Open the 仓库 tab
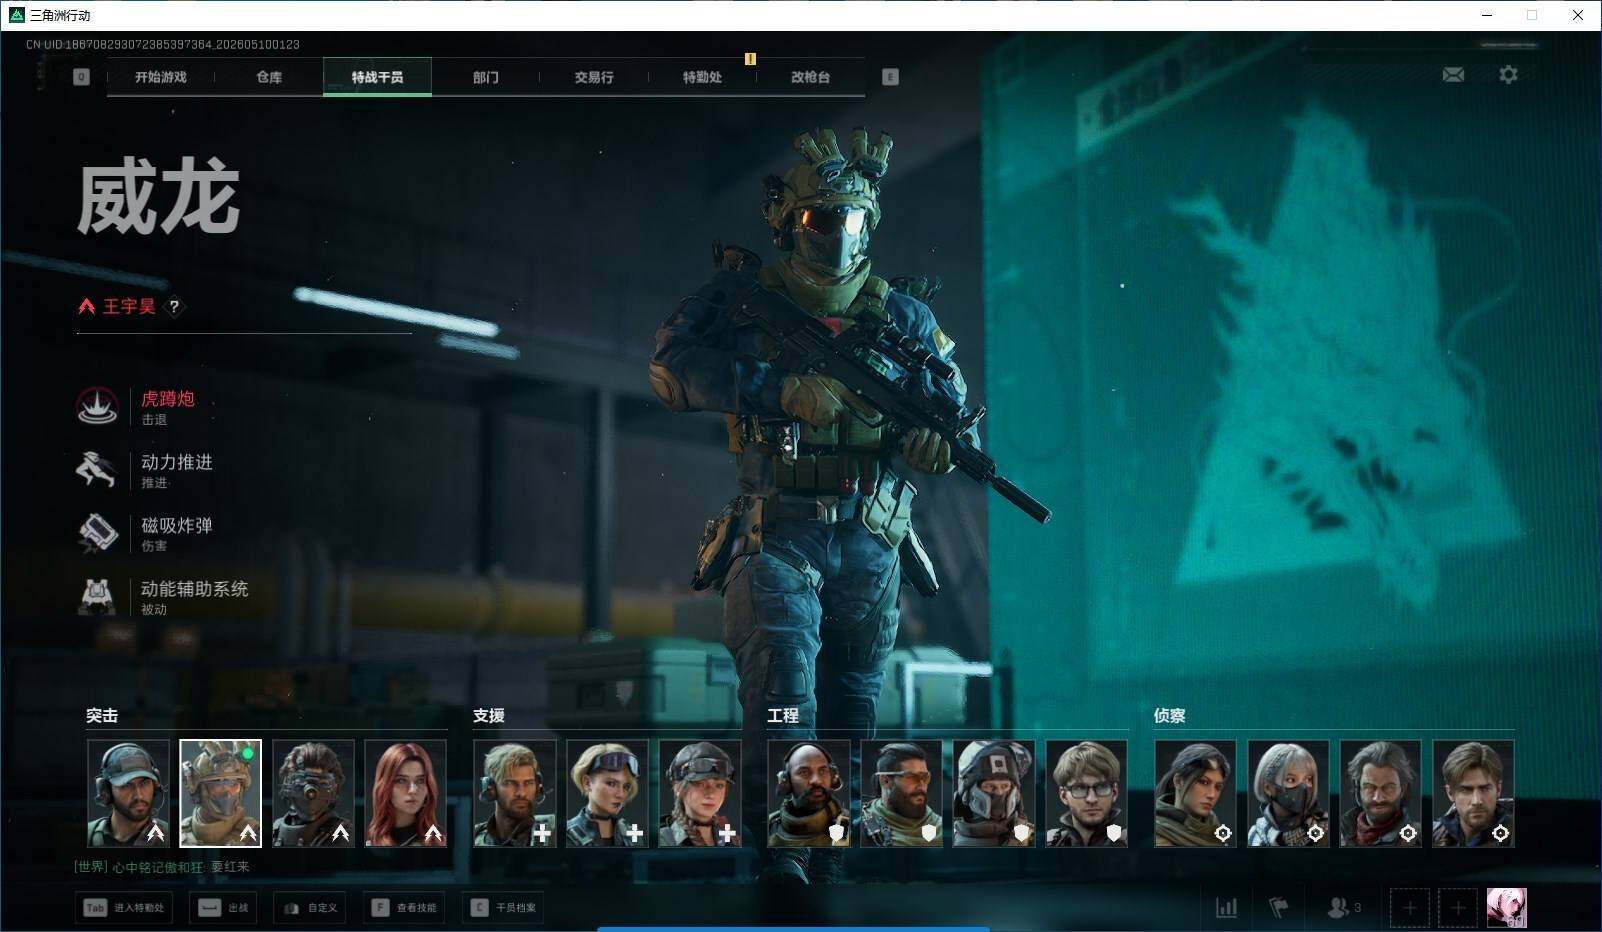 coord(269,77)
